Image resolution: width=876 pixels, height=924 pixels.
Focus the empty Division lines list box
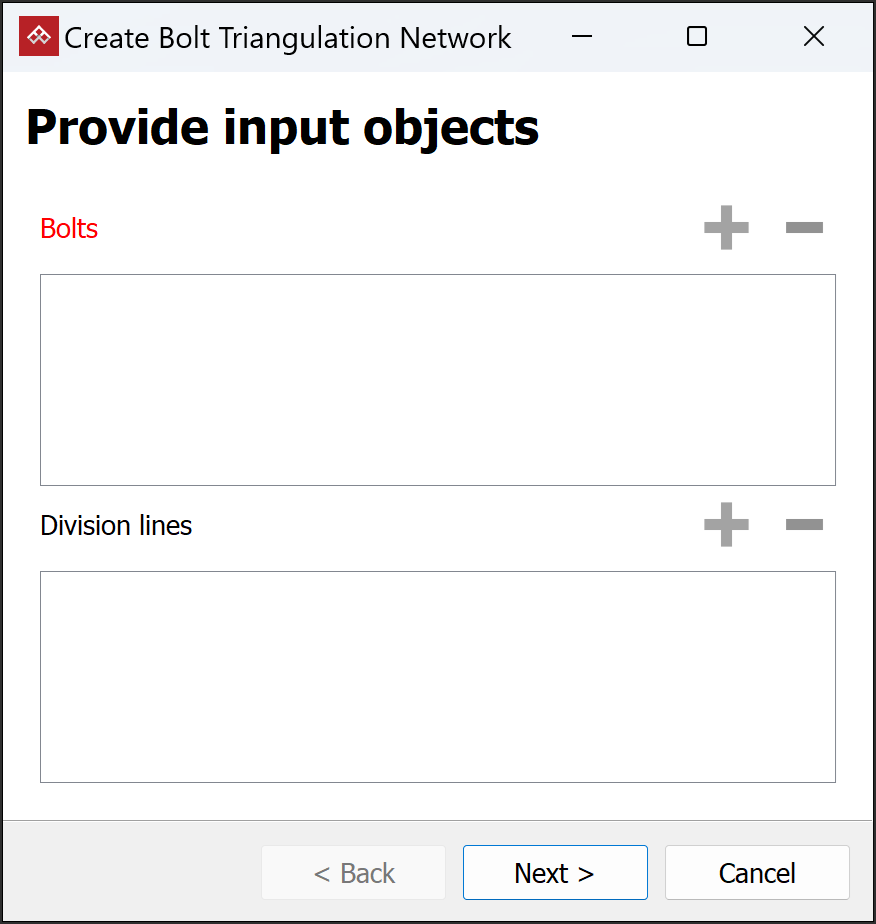pyautogui.click(x=437, y=676)
